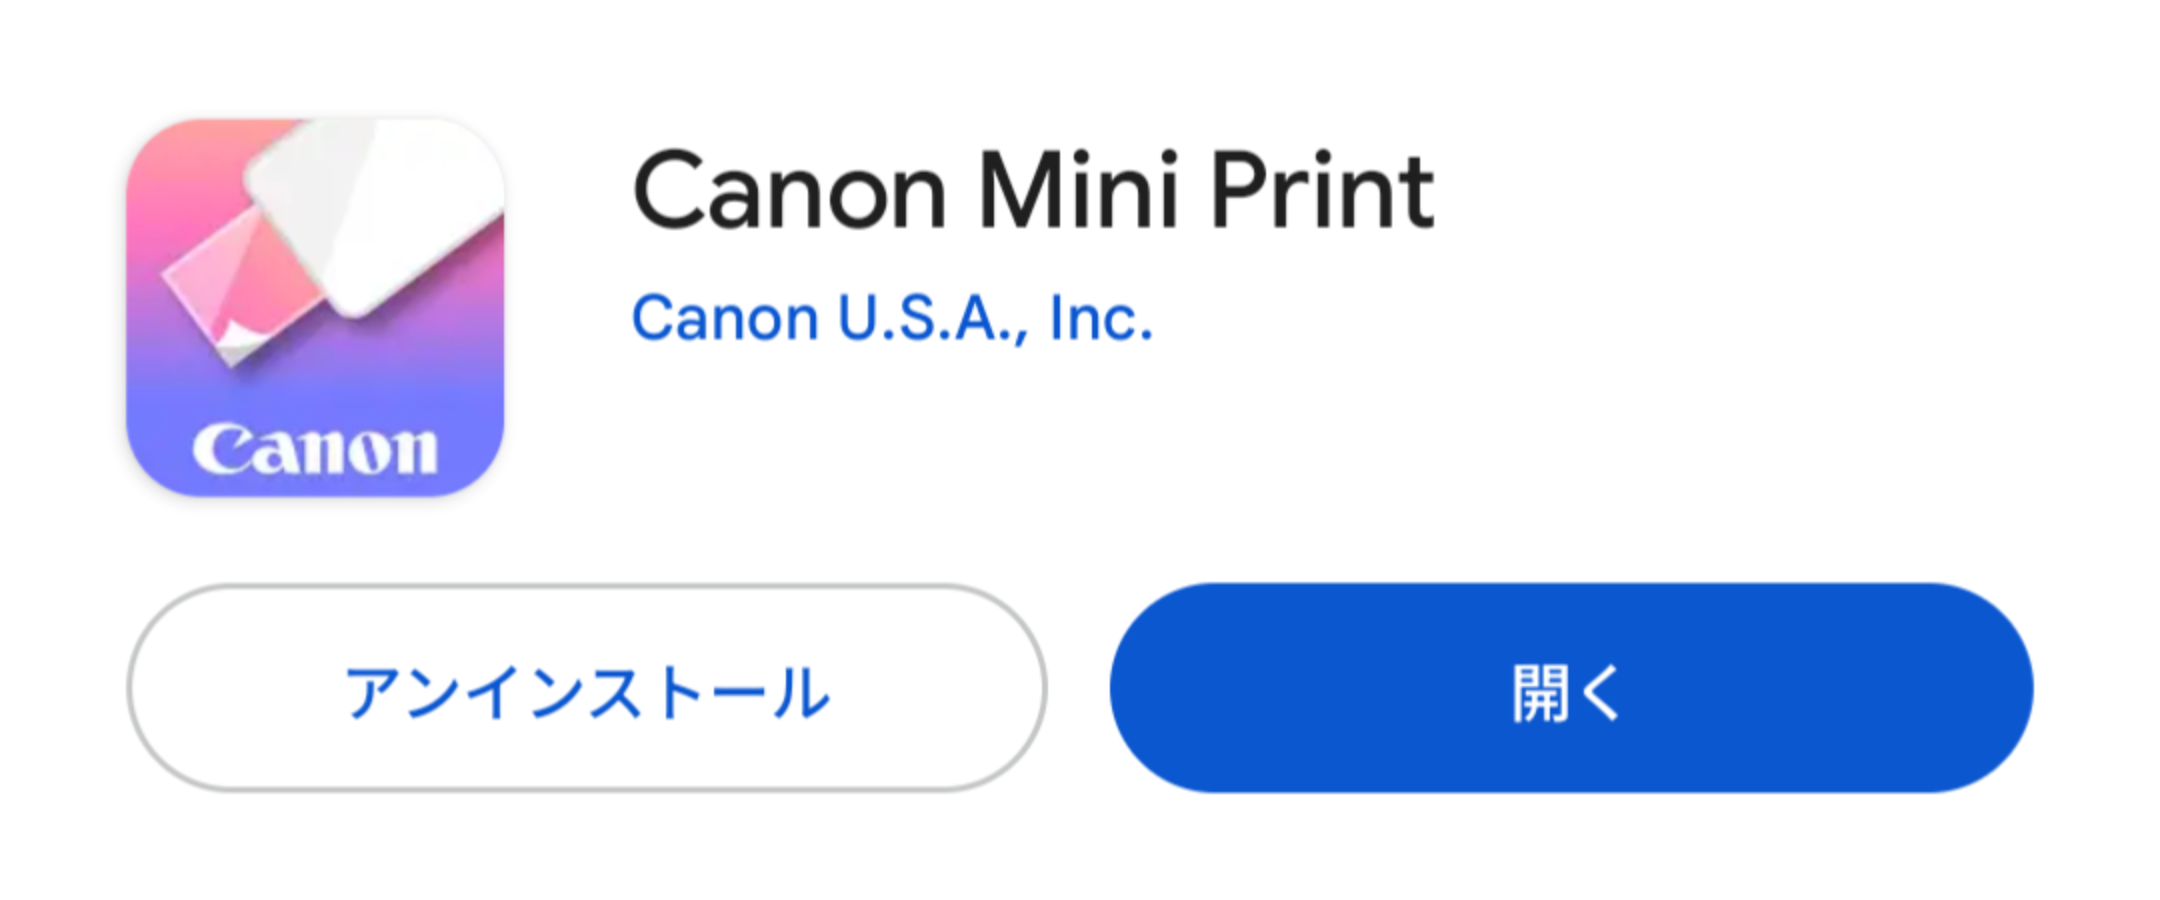2160x900 pixels.
Task: Open the Canon U.S.A., Inc. developer link
Action: coord(892,318)
